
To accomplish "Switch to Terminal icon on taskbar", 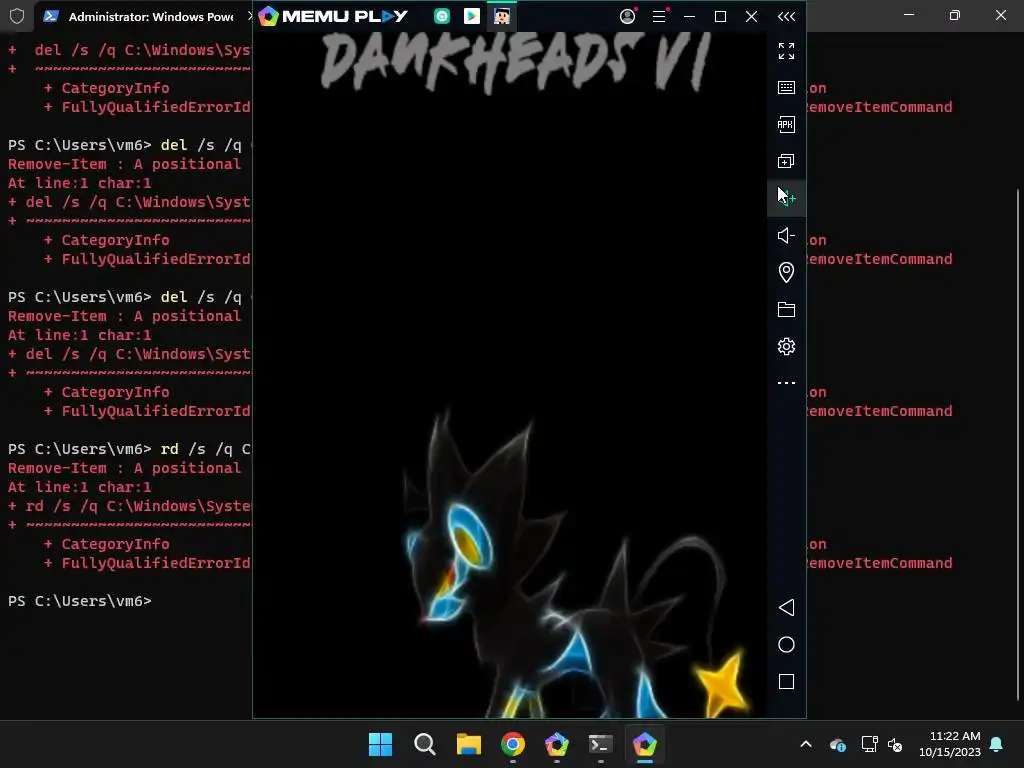I will [x=600, y=744].
